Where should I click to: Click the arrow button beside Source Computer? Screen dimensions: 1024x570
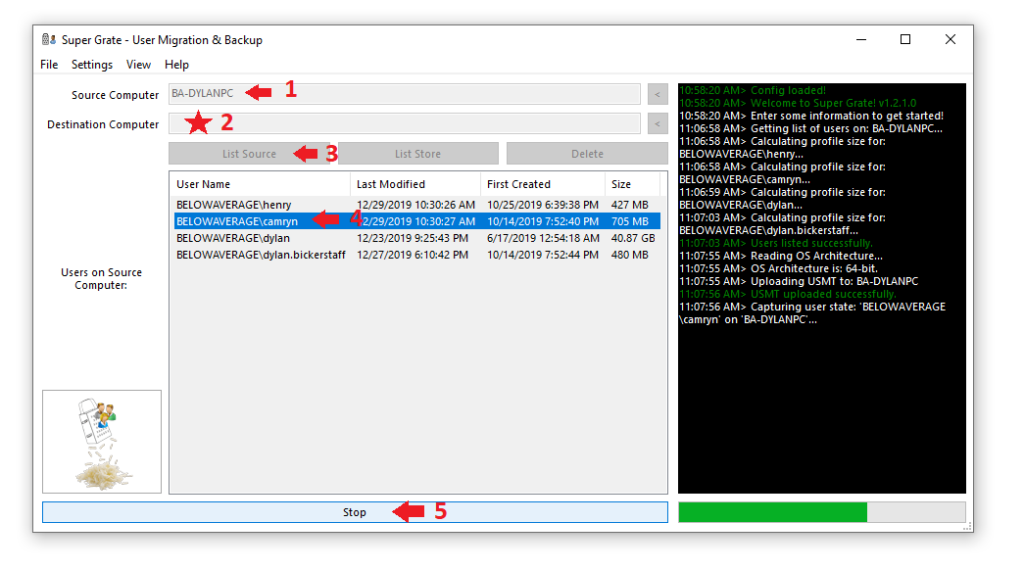(x=658, y=94)
